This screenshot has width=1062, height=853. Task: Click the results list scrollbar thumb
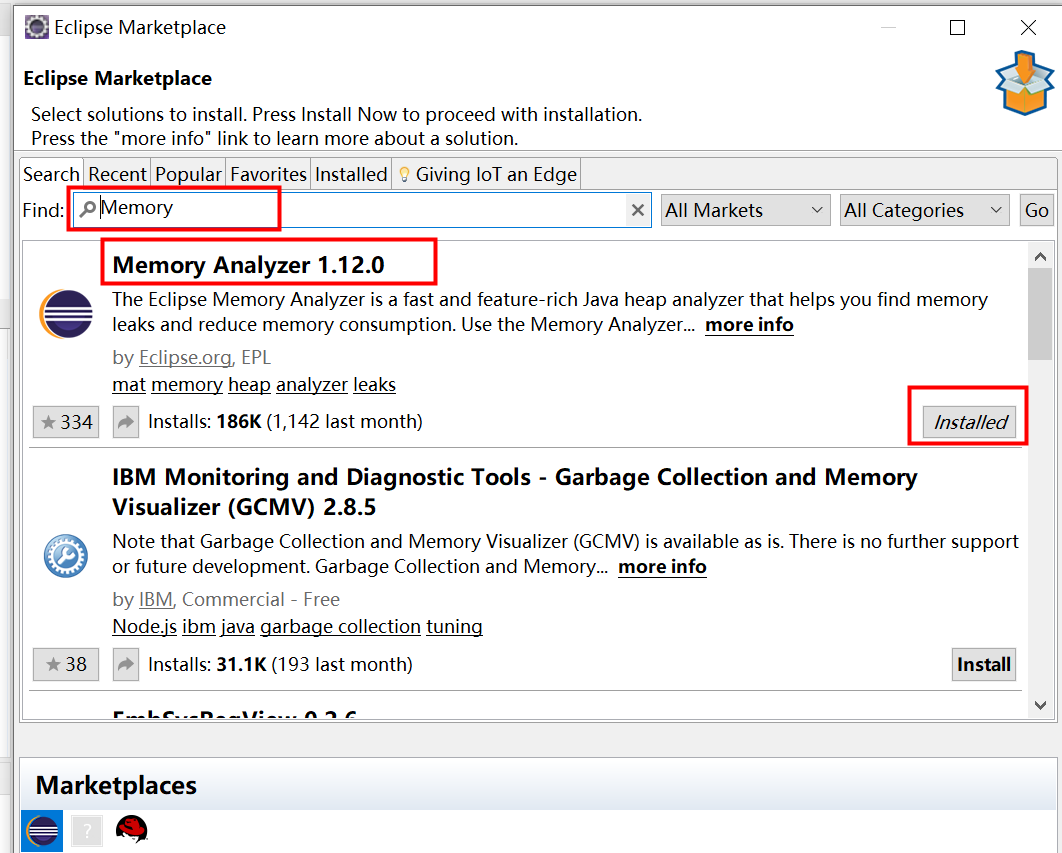tap(1040, 314)
